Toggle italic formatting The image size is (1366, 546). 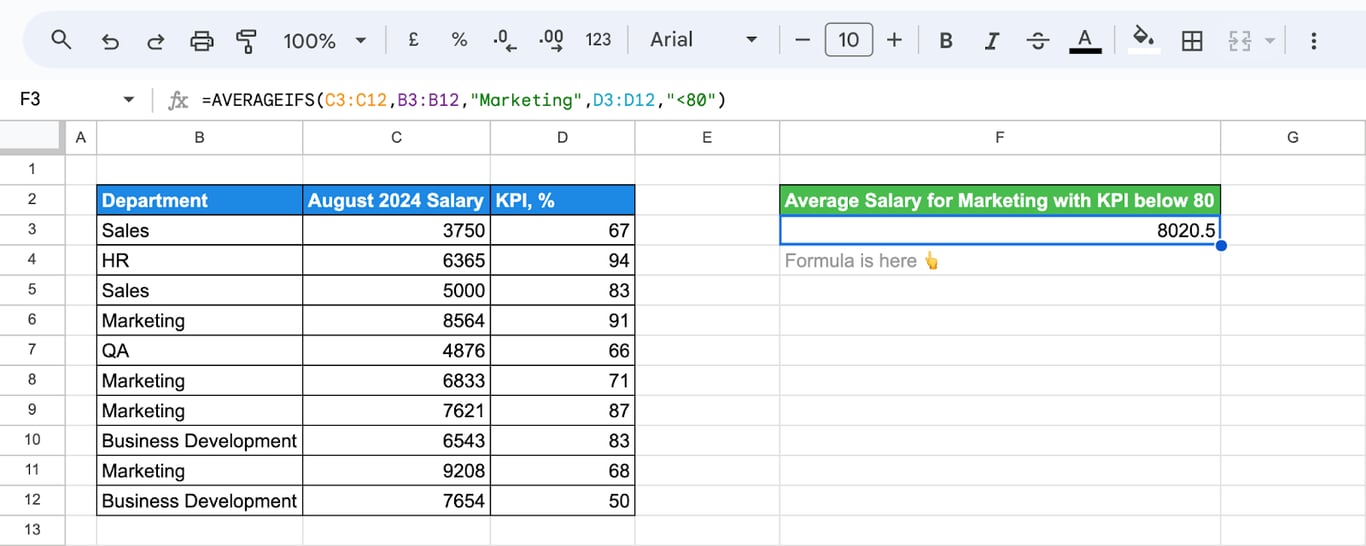click(x=992, y=41)
